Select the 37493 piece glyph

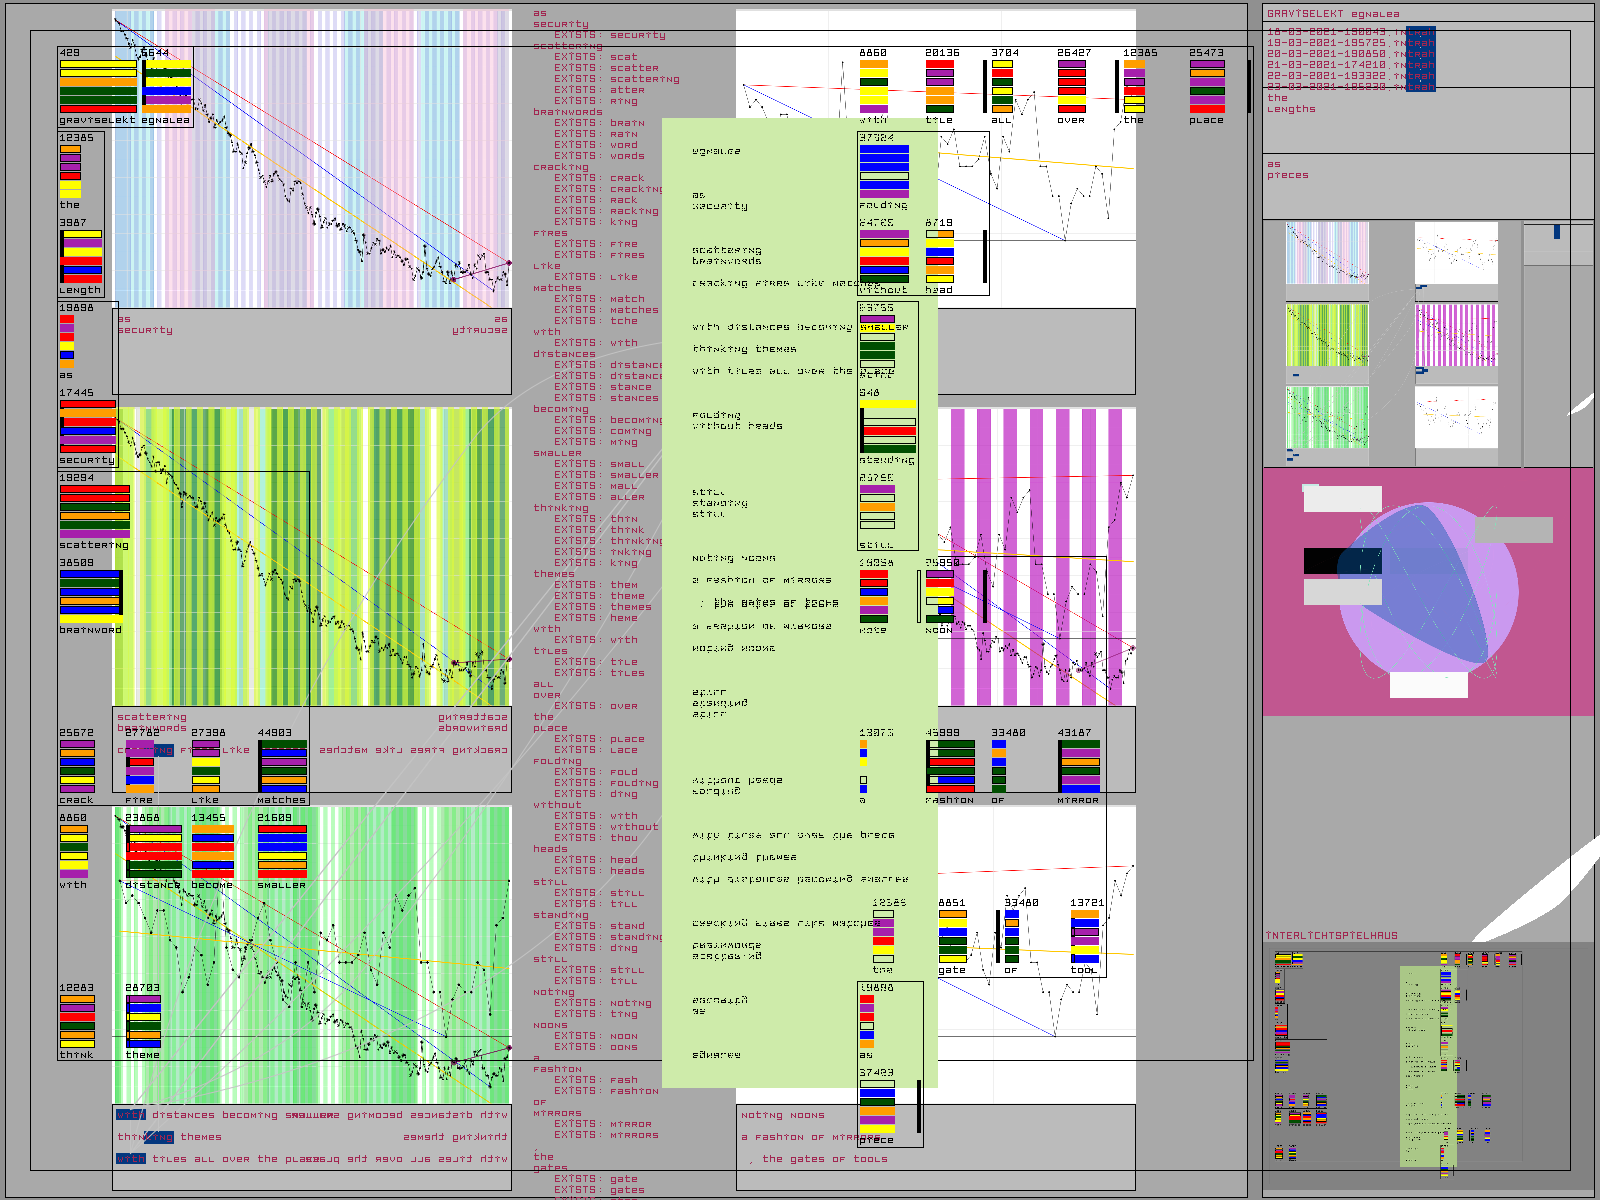[x=877, y=1107]
